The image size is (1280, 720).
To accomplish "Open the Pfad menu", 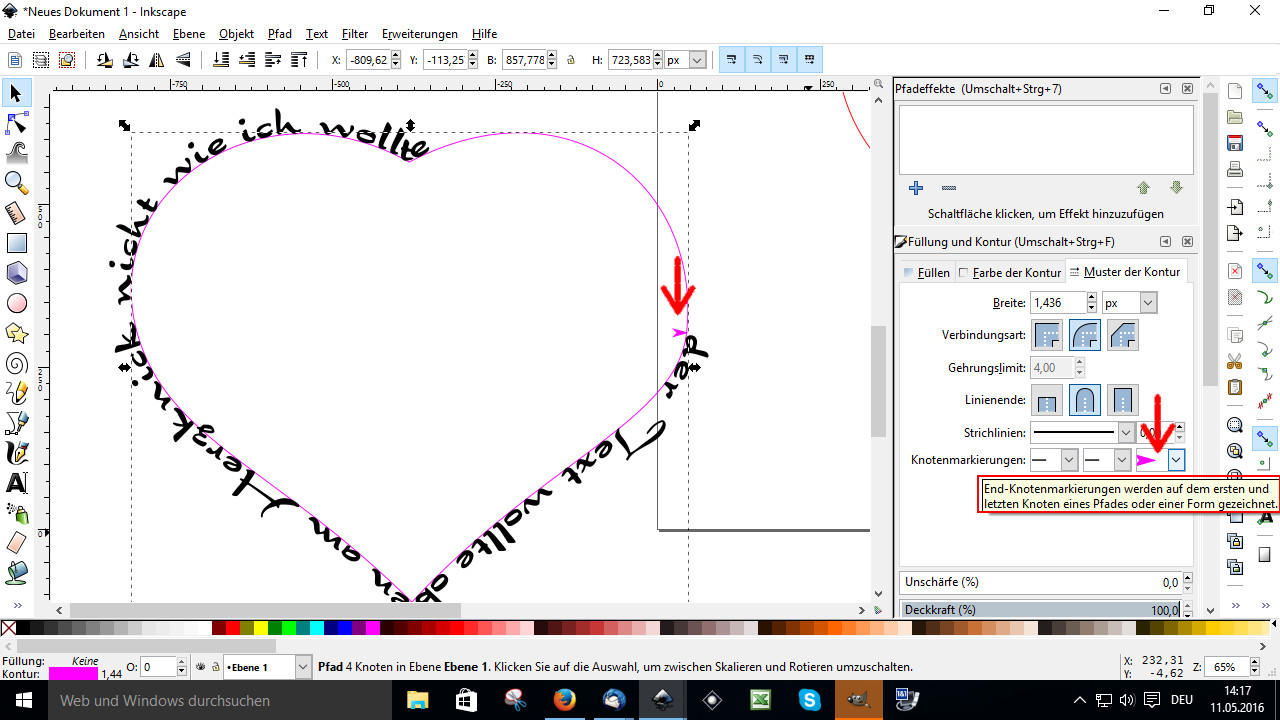I will (280, 34).
